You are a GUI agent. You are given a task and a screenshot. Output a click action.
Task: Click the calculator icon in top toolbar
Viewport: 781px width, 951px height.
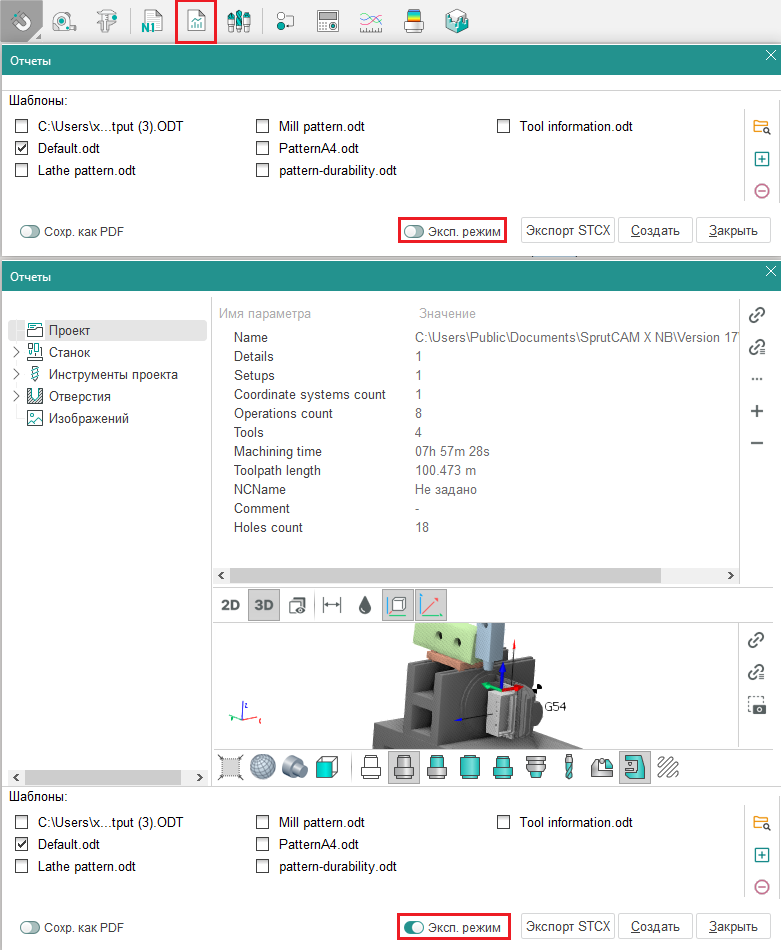(x=327, y=22)
